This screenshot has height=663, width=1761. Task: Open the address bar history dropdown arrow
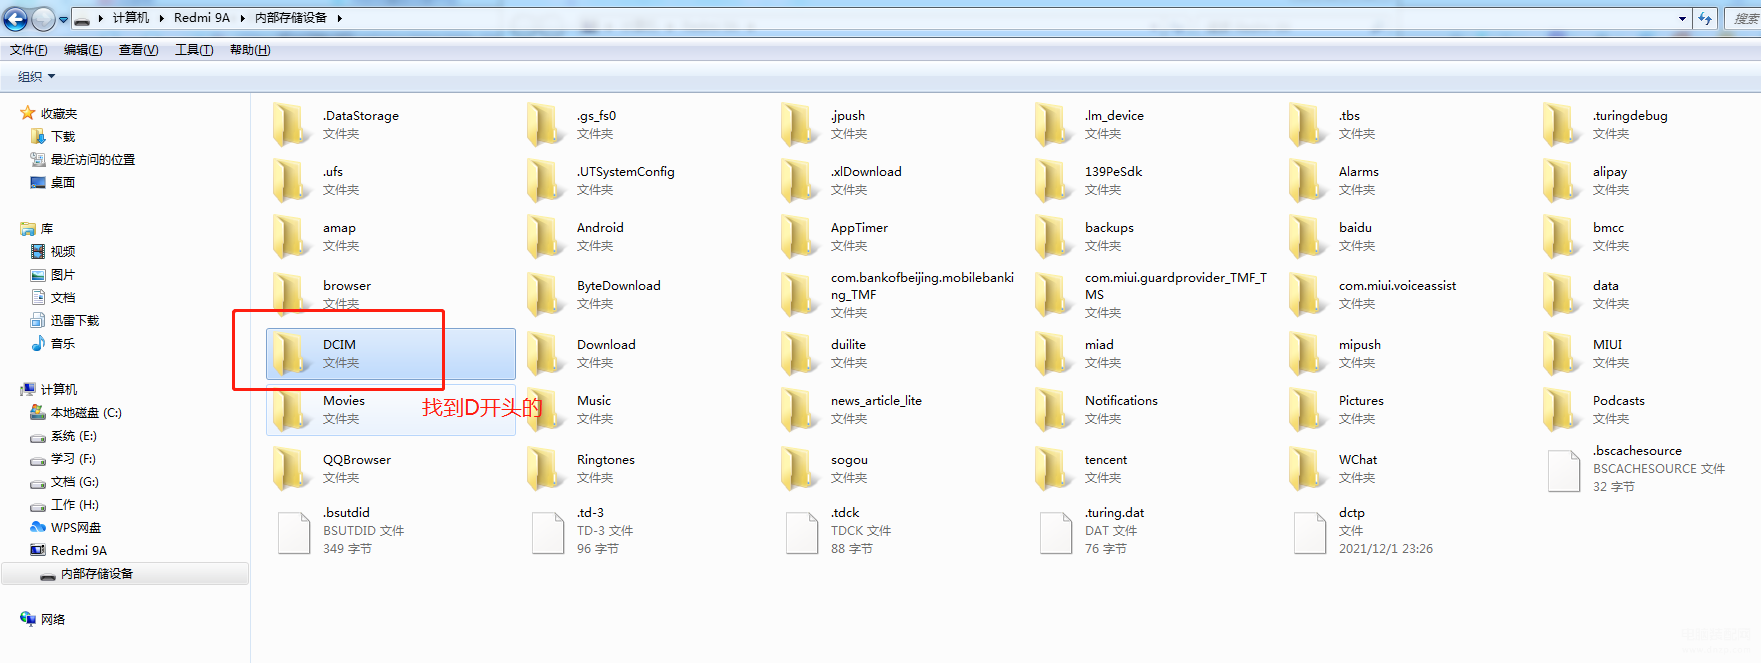click(x=1682, y=18)
